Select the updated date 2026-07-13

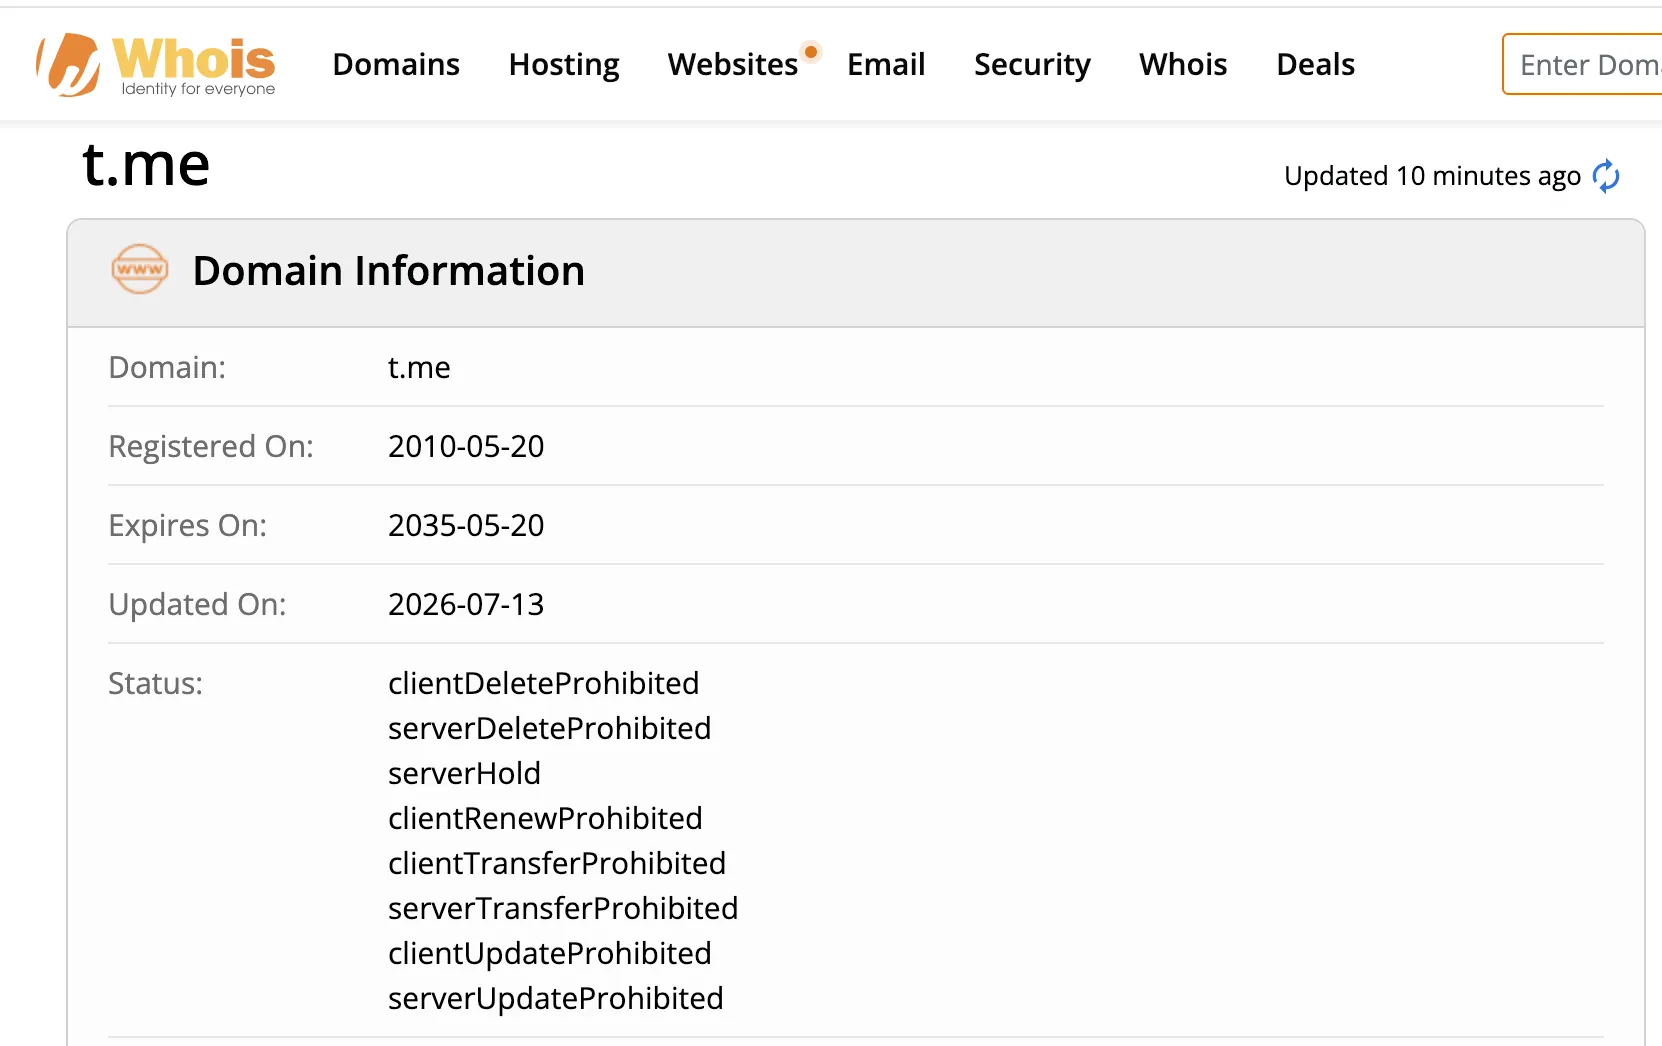pyautogui.click(x=466, y=605)
